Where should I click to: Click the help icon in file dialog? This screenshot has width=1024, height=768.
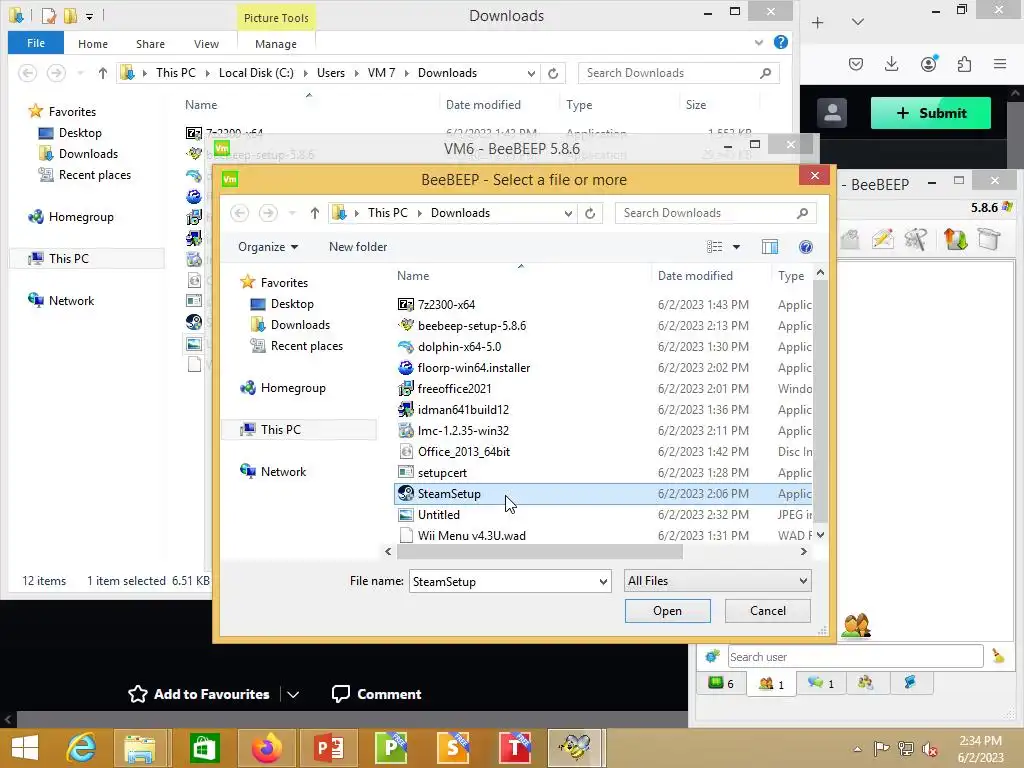(806, 247)
